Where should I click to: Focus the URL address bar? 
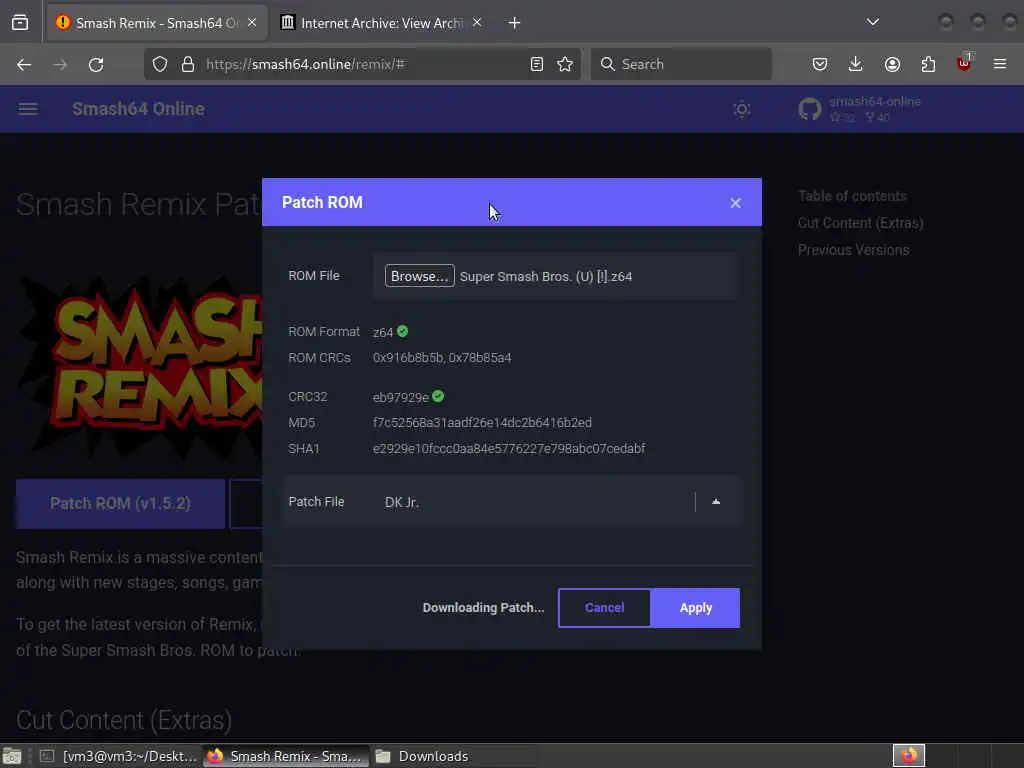pos(362,64)
